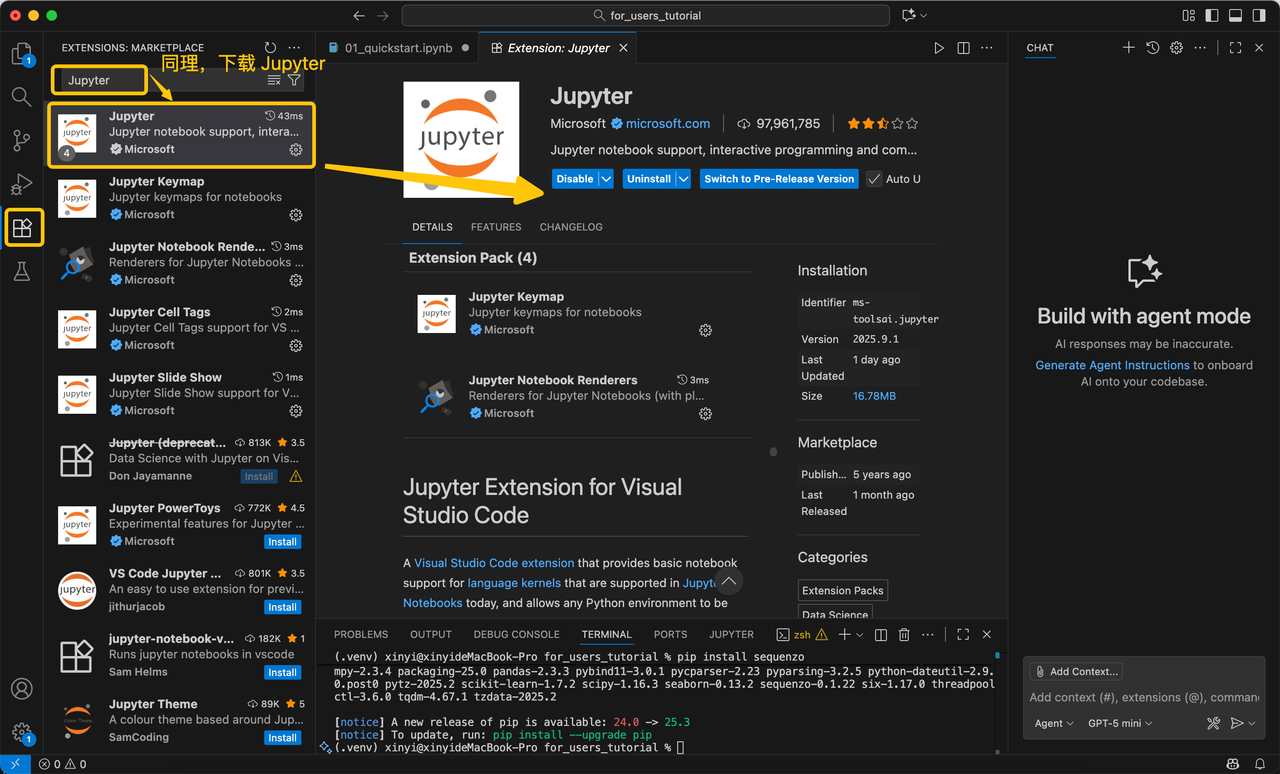Click Switch to Pre-Release Version button
The image size is (1280, 774).
point(779,179)
